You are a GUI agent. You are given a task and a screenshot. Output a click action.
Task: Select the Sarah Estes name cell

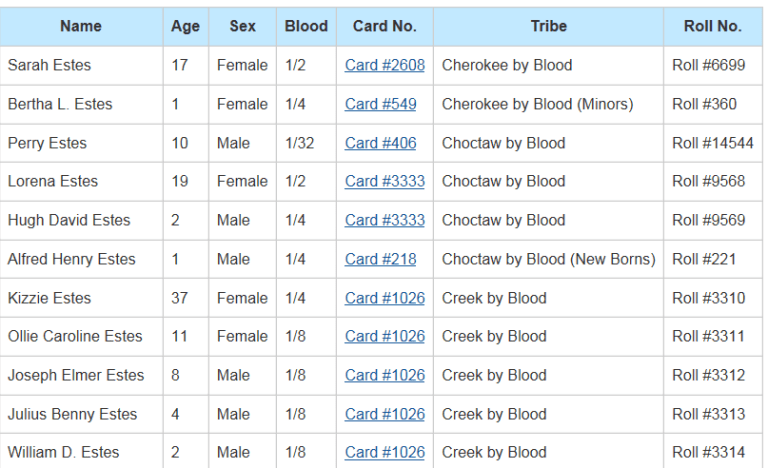click(49, 65)
